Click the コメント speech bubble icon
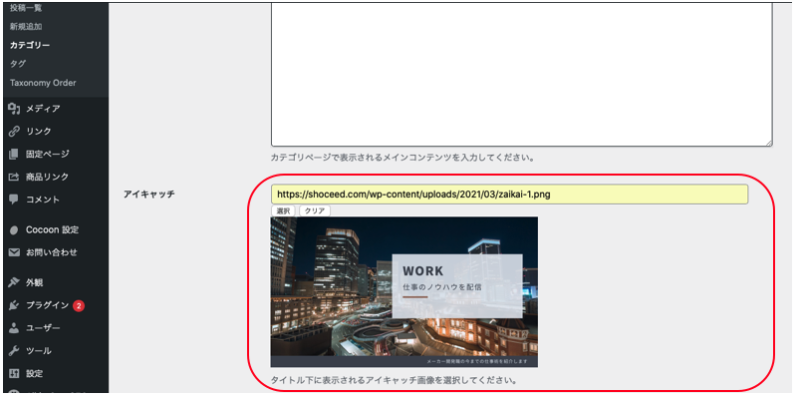This screenshot has width=800, height=397. (14, 200)
